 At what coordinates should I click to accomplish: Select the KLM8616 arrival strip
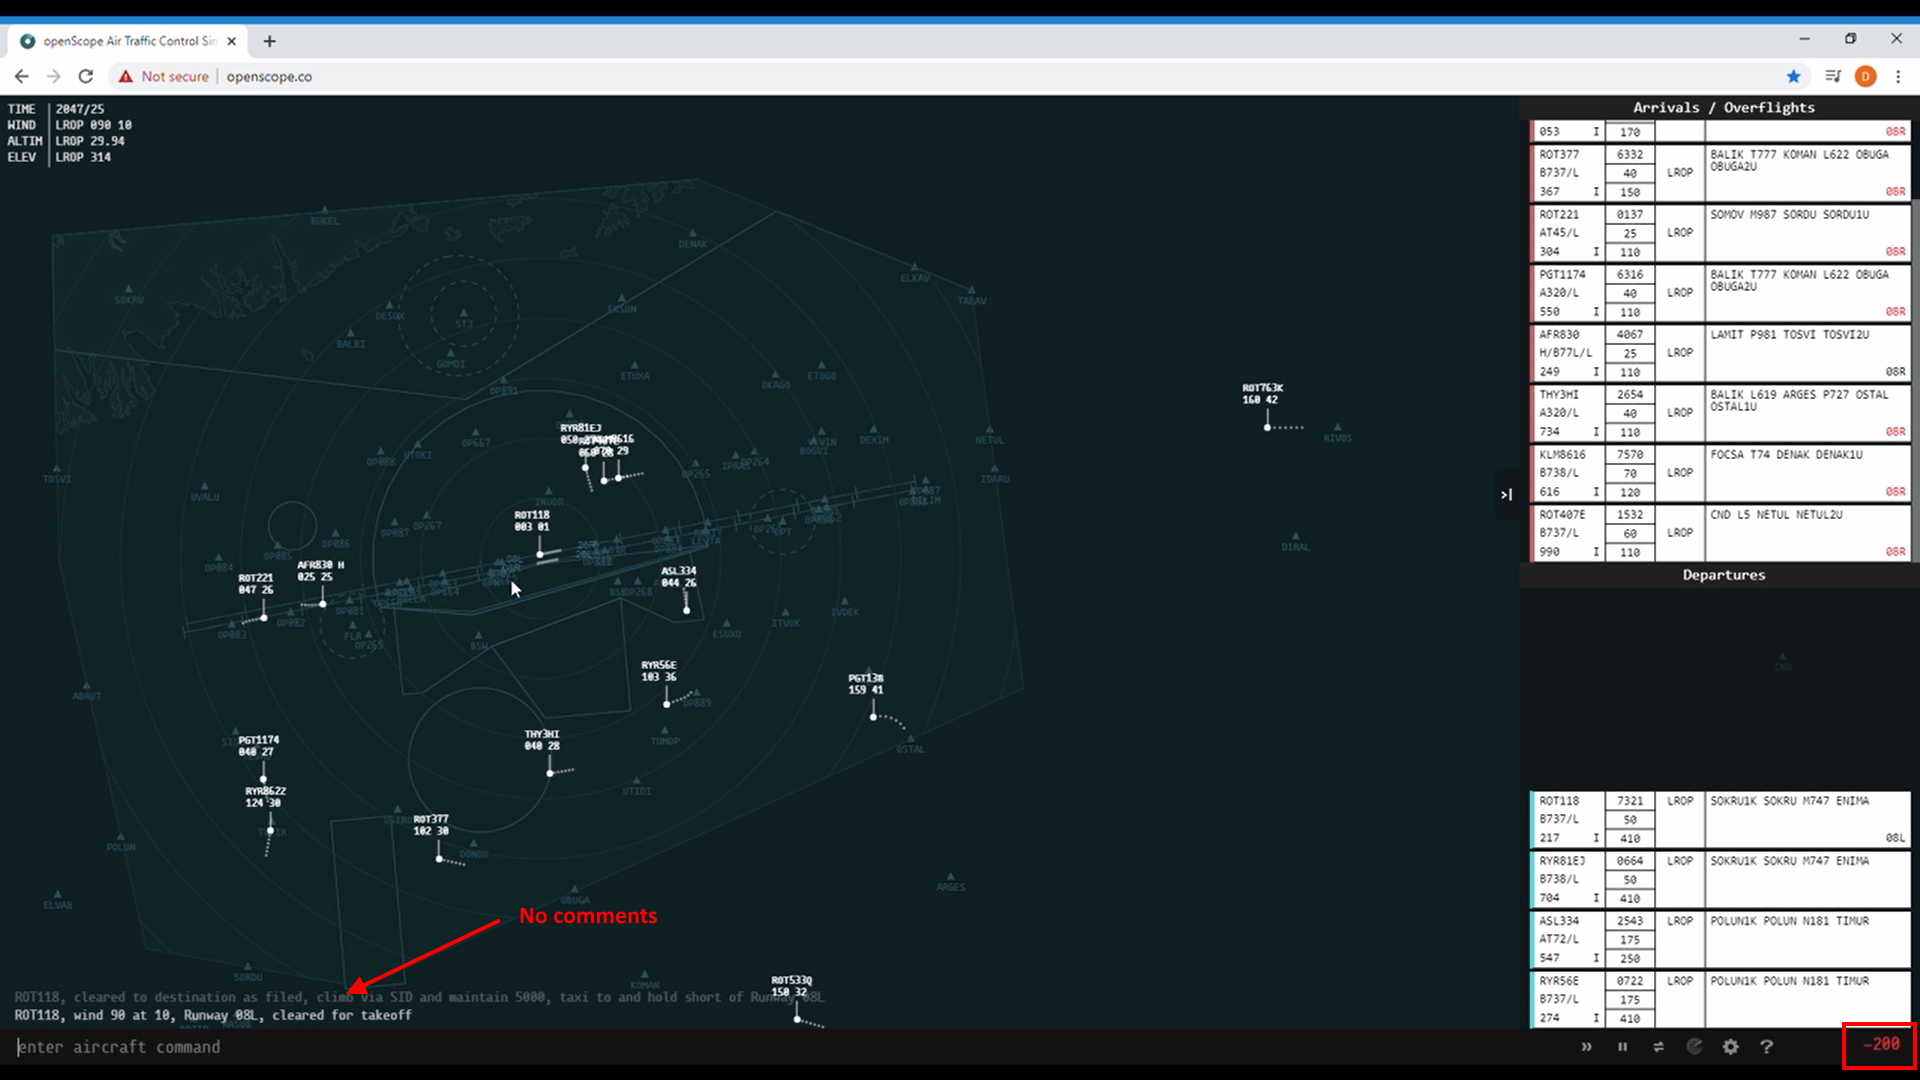pos(1720,473)
